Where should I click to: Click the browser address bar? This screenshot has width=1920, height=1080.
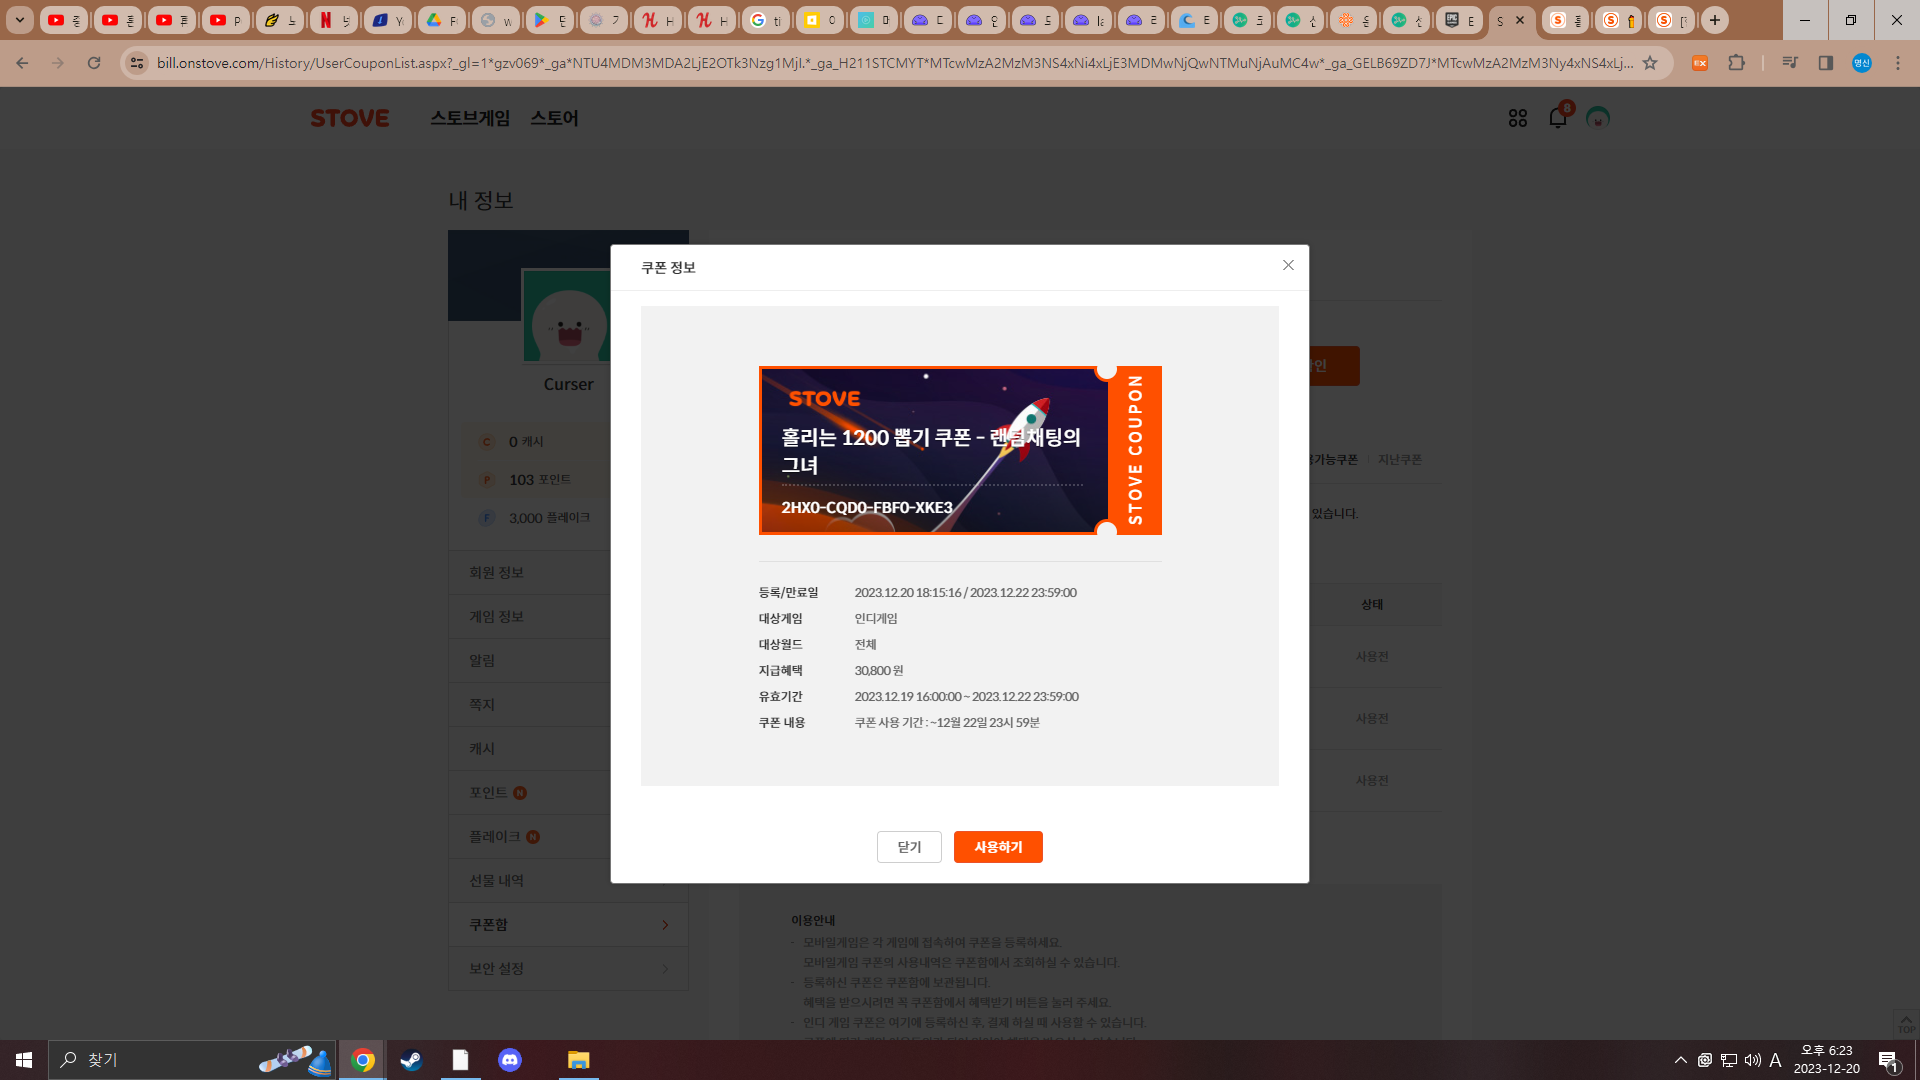click(895, 63)
